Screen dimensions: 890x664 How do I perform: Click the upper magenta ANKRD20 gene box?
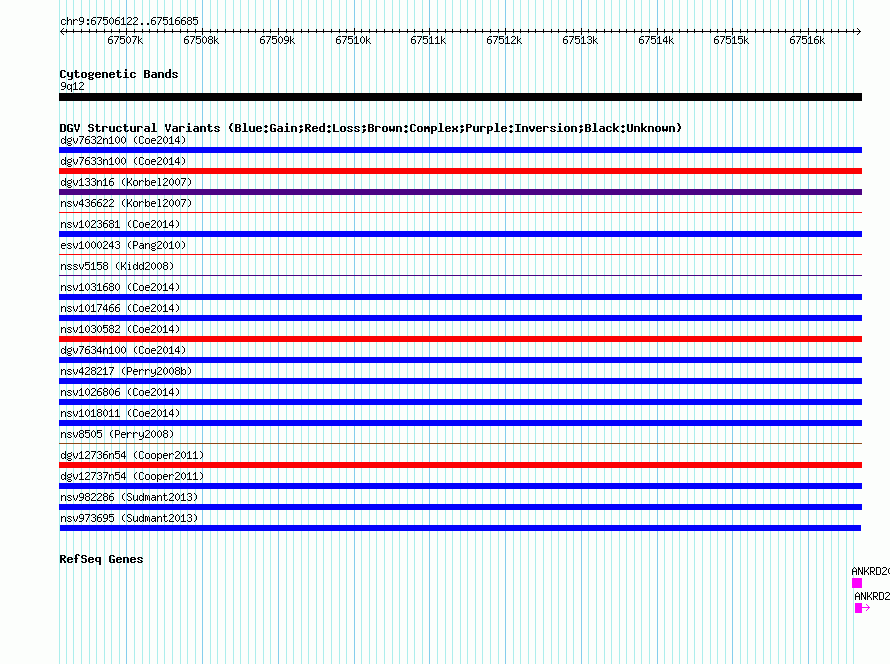[857, 583]
